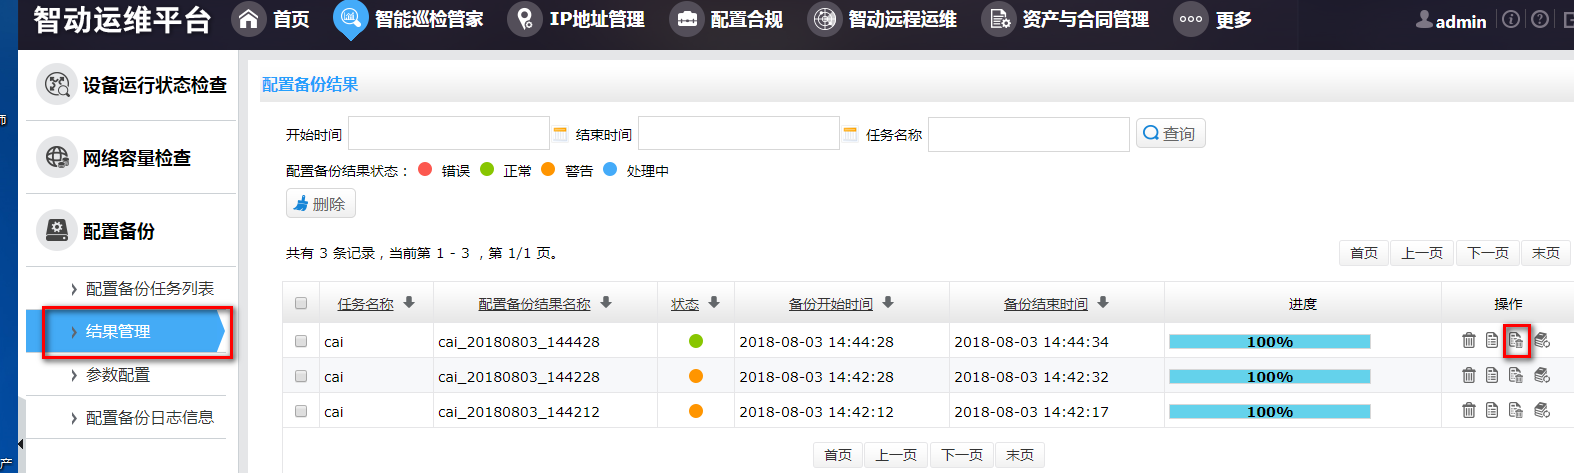Check the box for cai_20180803_144428 row
Image resolution: width=1574 pixels, height=473 pixels.
(x=301, y=341)
